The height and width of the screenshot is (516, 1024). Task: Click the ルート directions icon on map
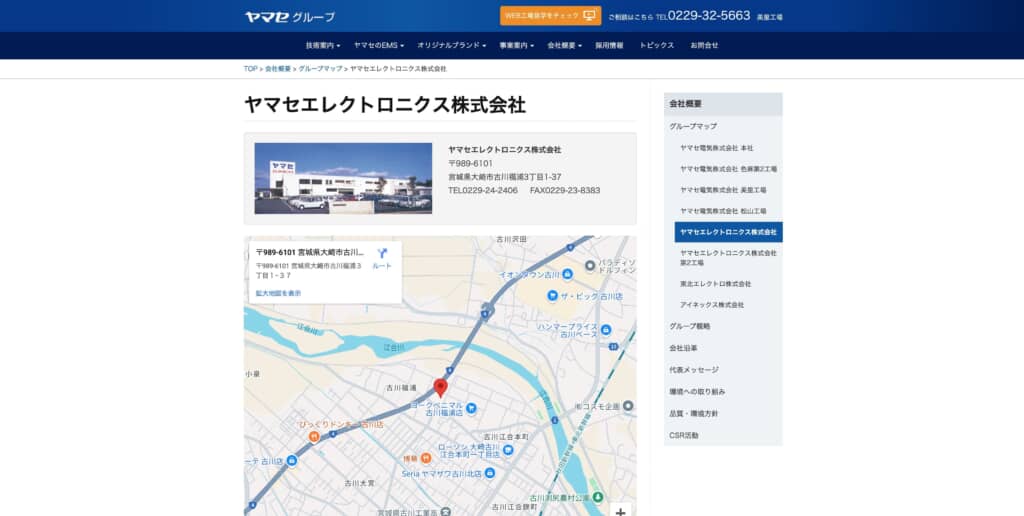pos(382,258)
